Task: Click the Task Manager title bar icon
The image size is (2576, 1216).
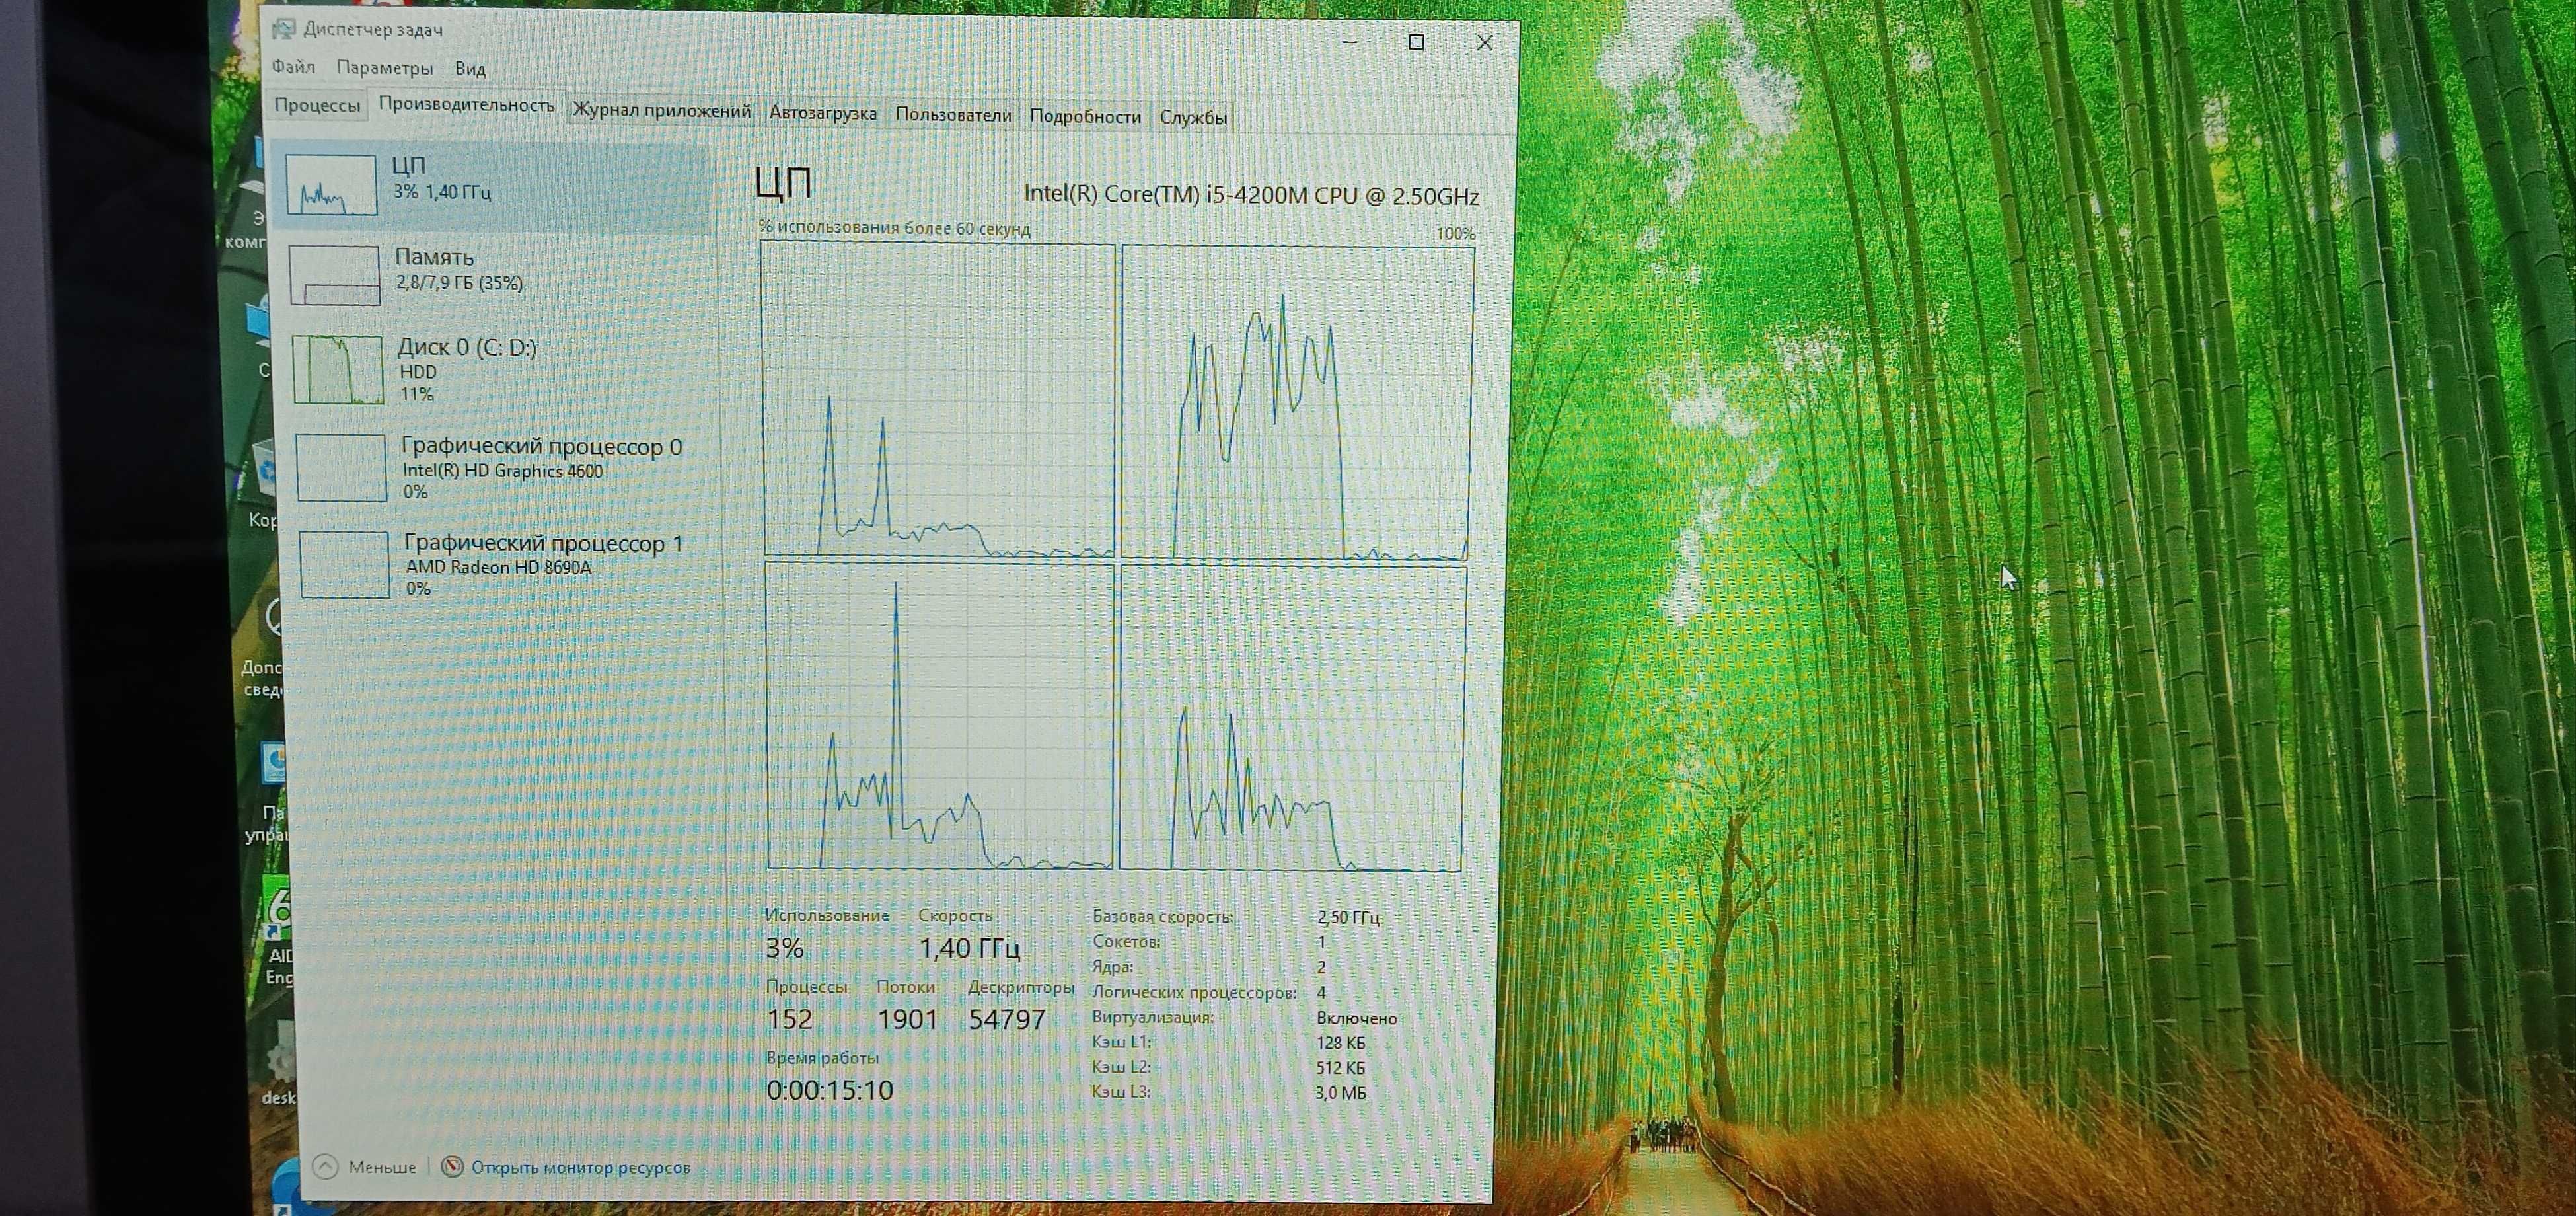Action: click(283, 28)
